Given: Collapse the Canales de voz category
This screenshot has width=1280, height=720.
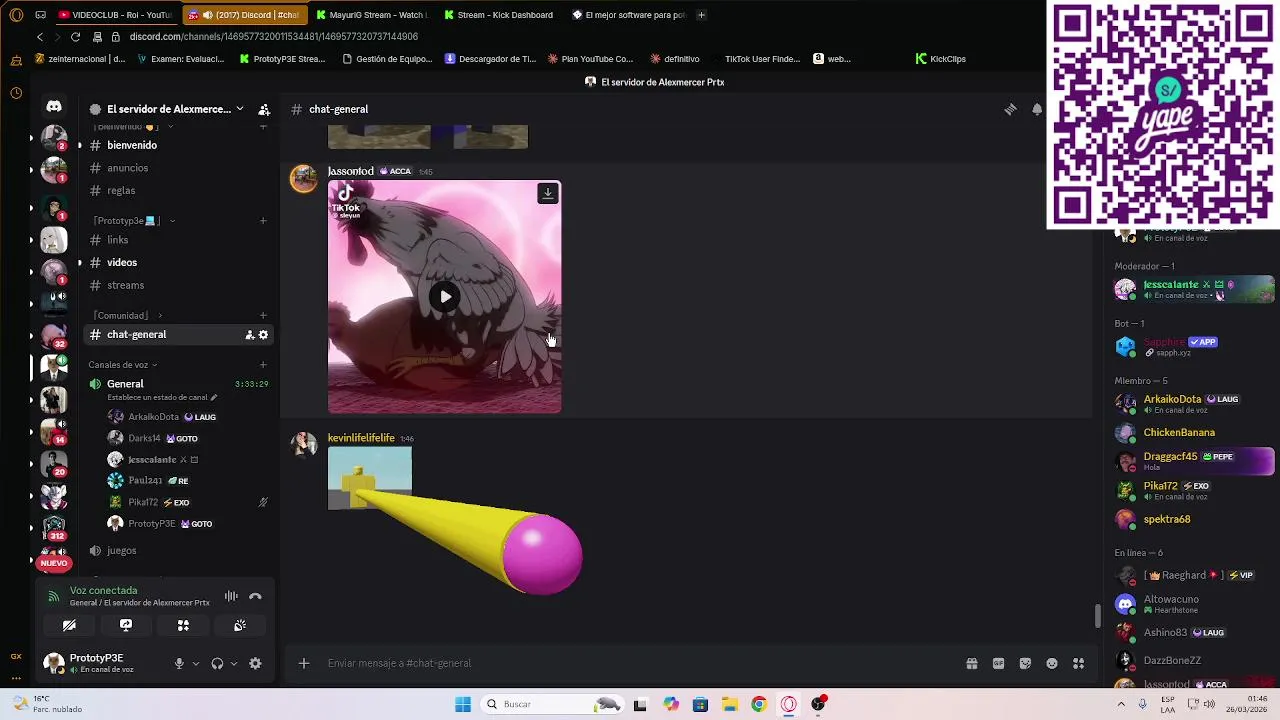Looking at the screenshot, I should pos(123,365).
